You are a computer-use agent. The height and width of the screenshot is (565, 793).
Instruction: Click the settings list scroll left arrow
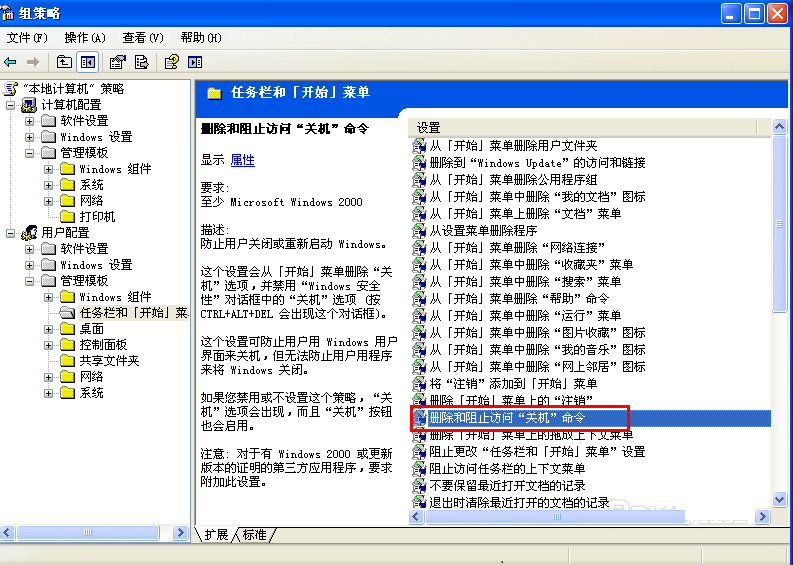click(x=416, y=516)
